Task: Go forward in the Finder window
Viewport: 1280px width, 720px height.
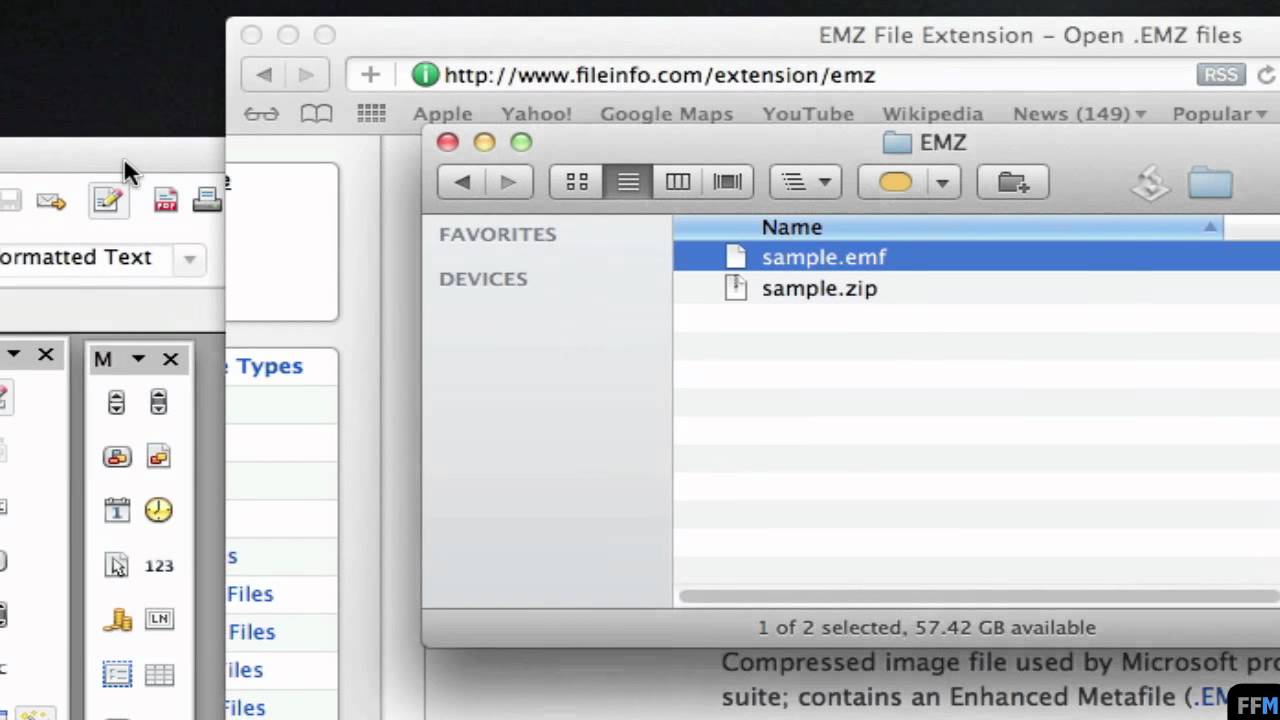Action: [x=508, y=182]
